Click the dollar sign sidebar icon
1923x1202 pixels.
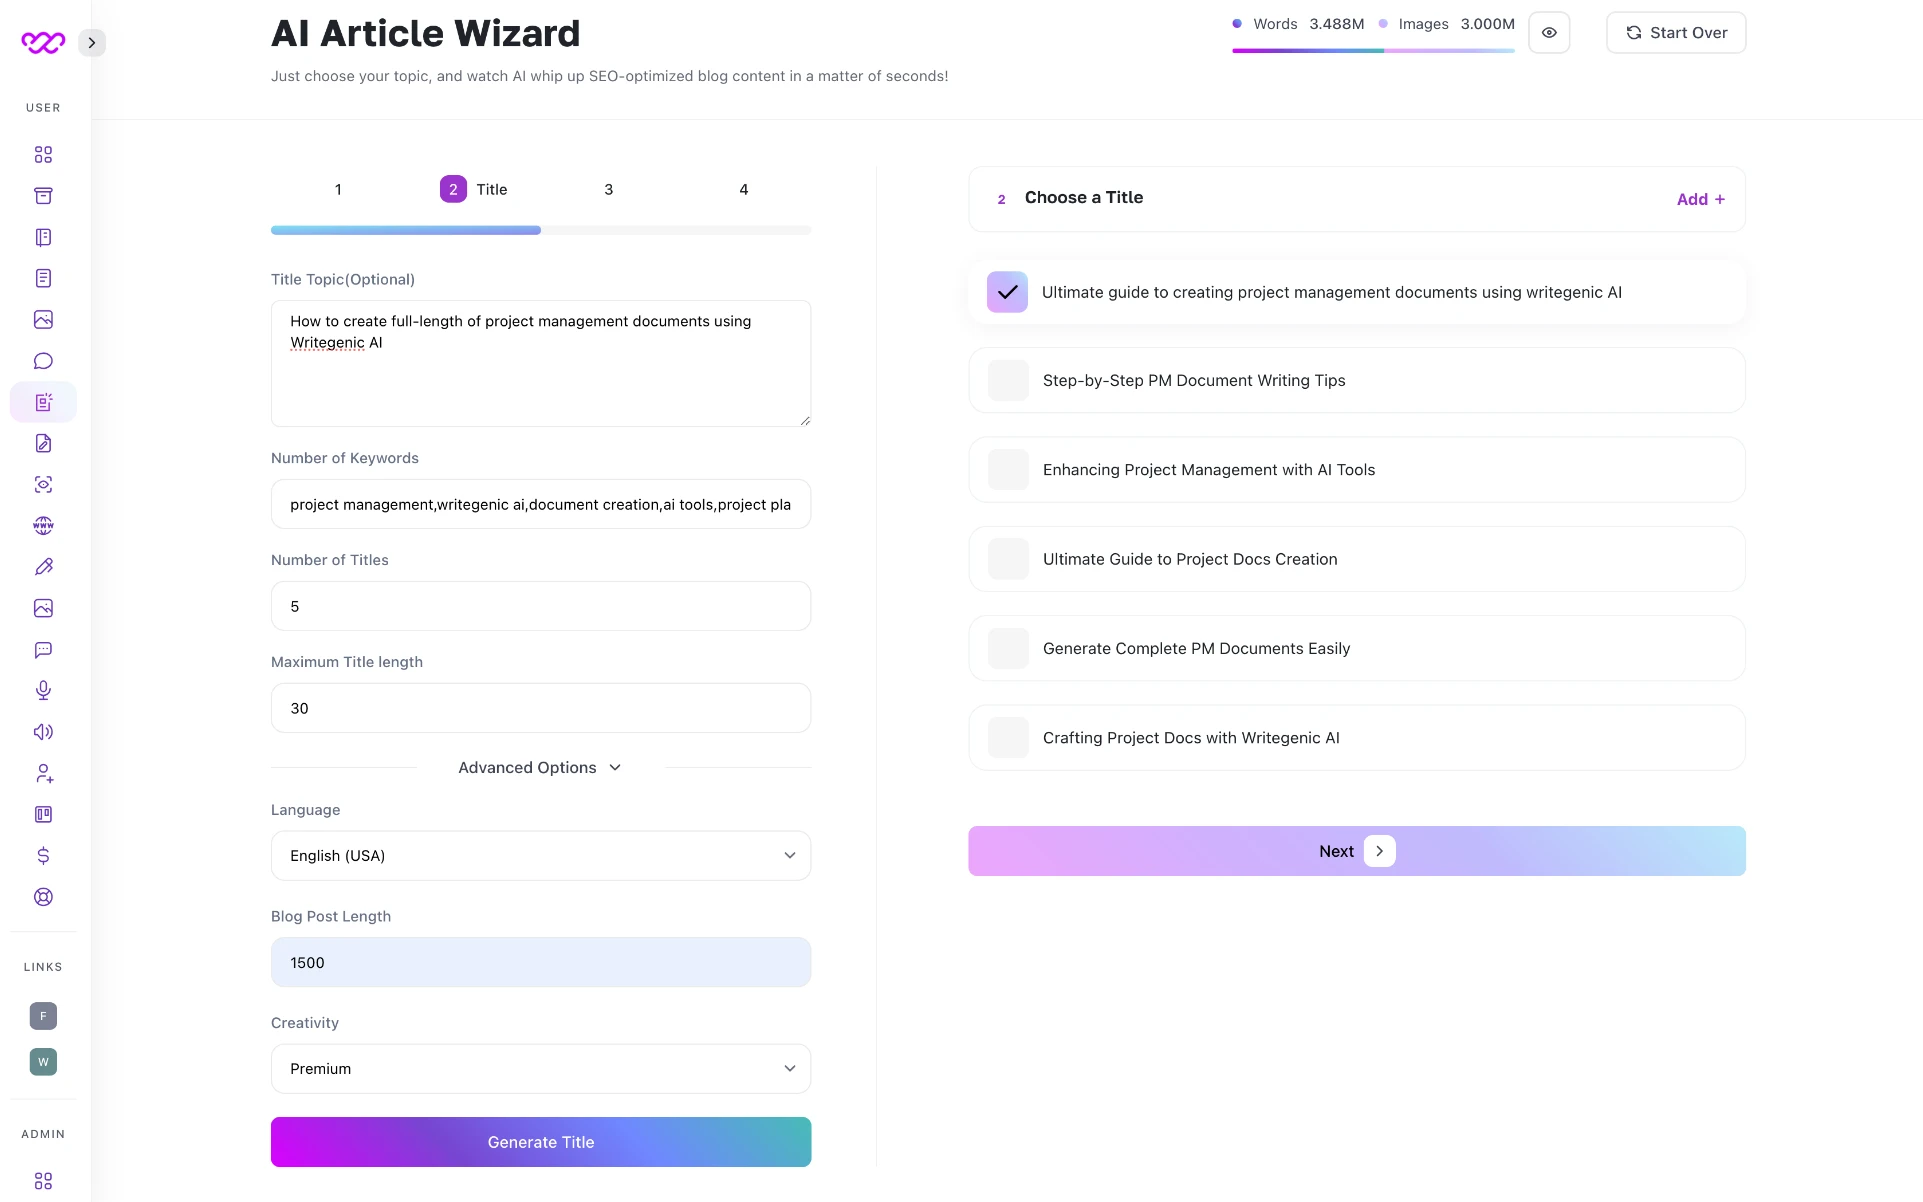[x=43, y=856]
